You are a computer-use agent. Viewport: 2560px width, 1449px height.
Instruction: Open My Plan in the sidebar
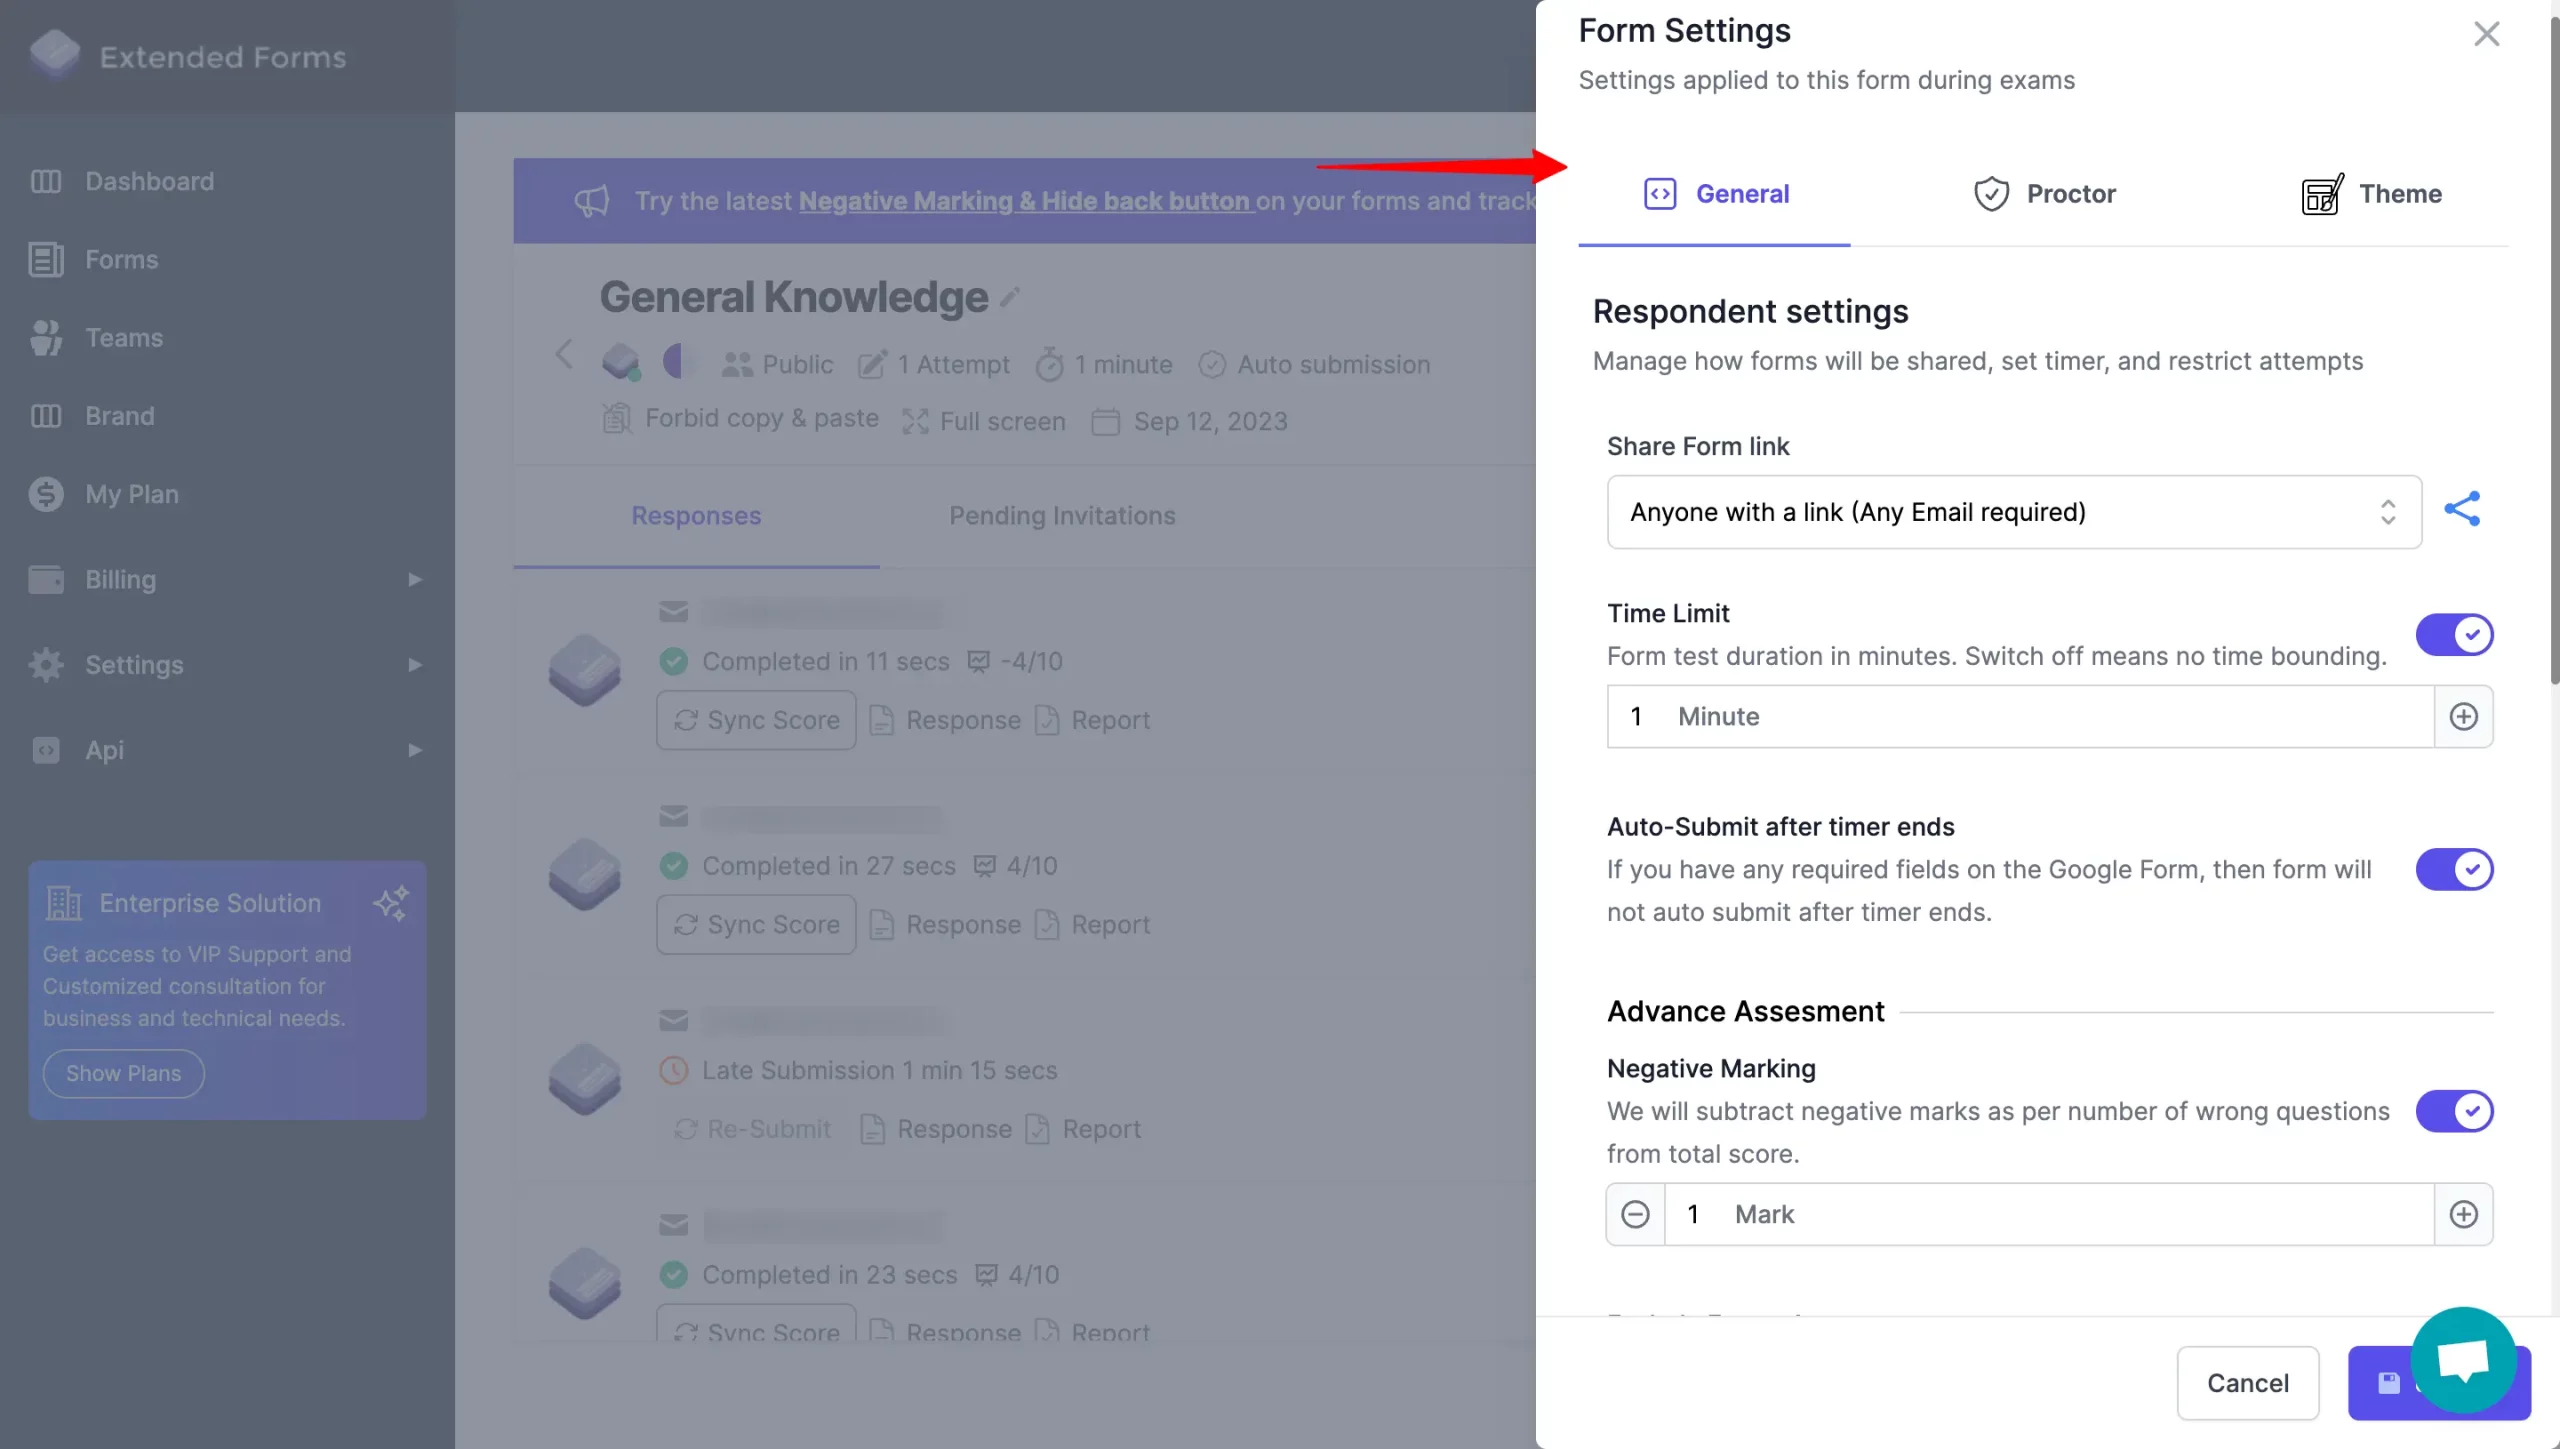click(131, 493)
